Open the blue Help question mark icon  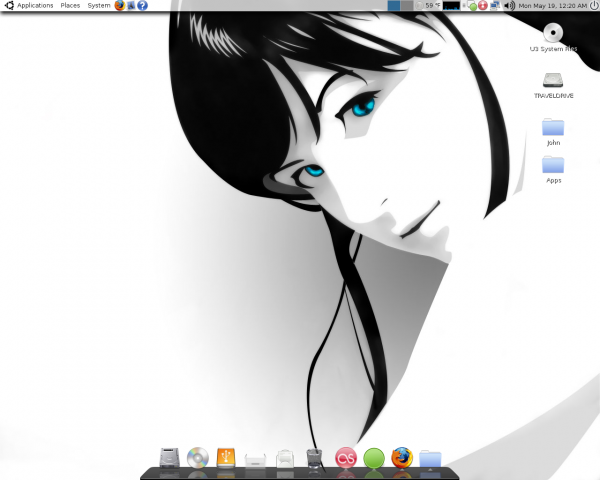(x=142, y=5)
